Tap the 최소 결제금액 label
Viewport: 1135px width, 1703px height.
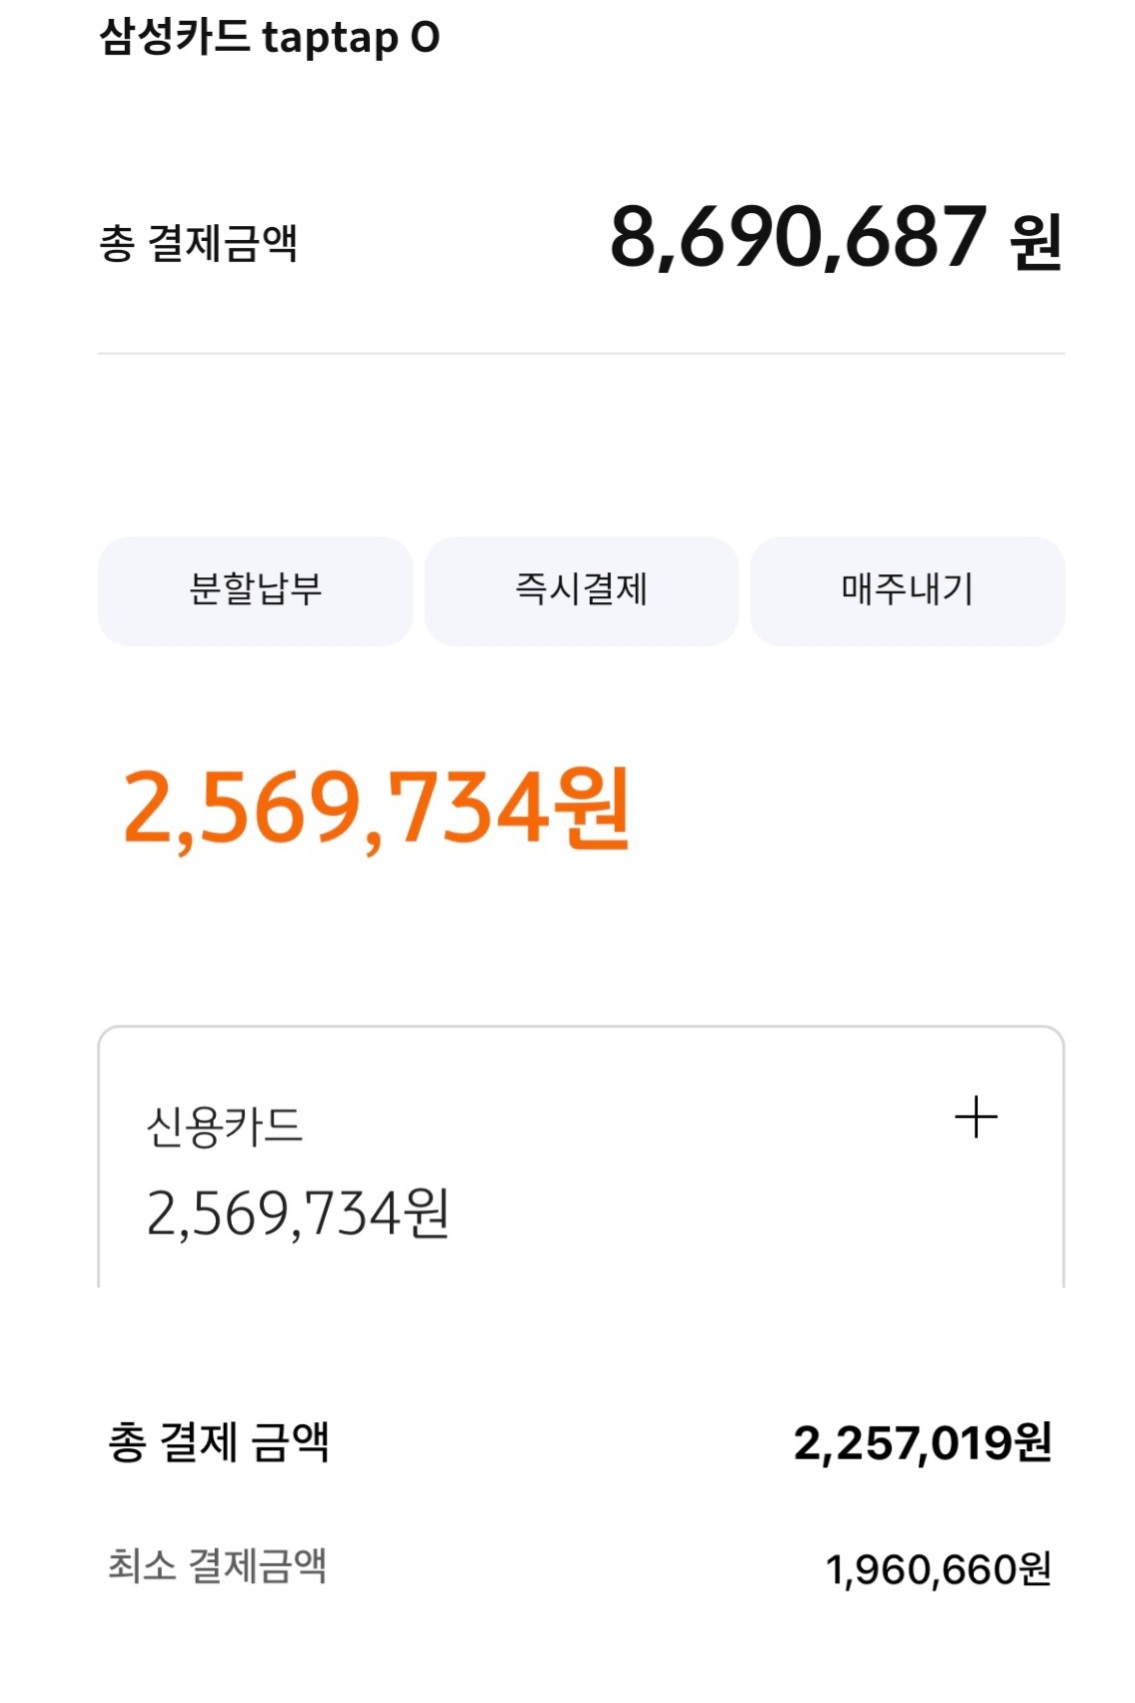tap(217, 1565)
